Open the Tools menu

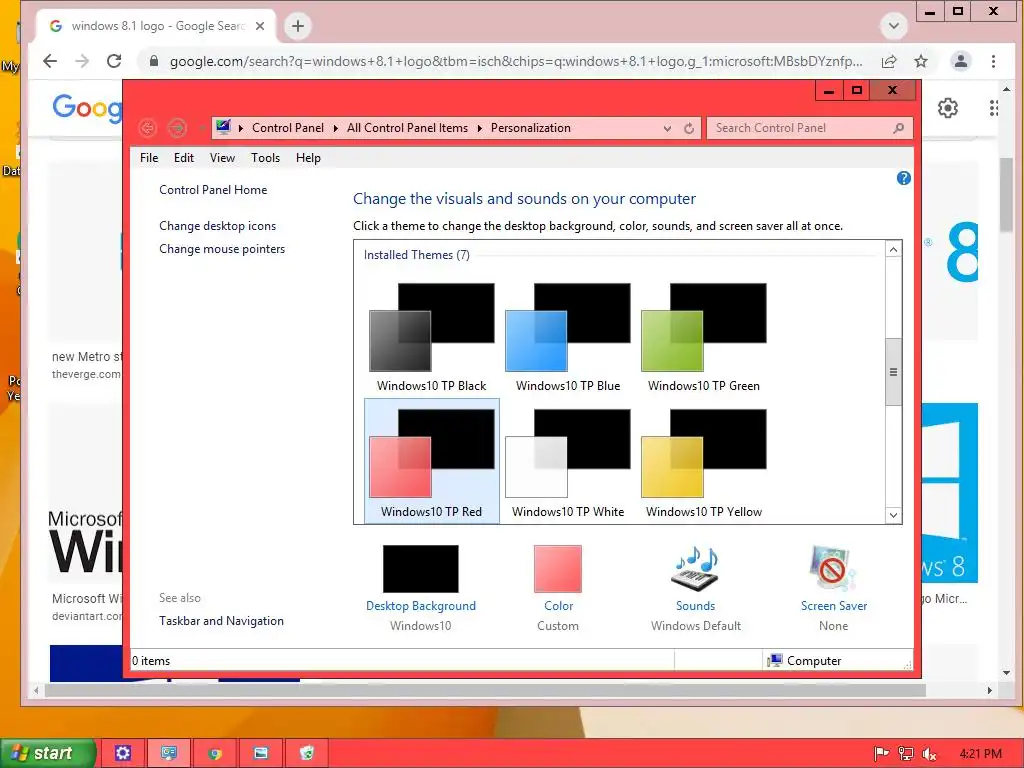point(265,158)
